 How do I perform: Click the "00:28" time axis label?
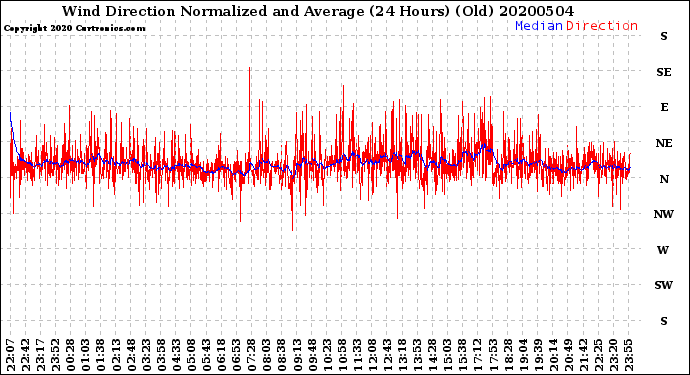pyautogui.click(x=71, y=355)
